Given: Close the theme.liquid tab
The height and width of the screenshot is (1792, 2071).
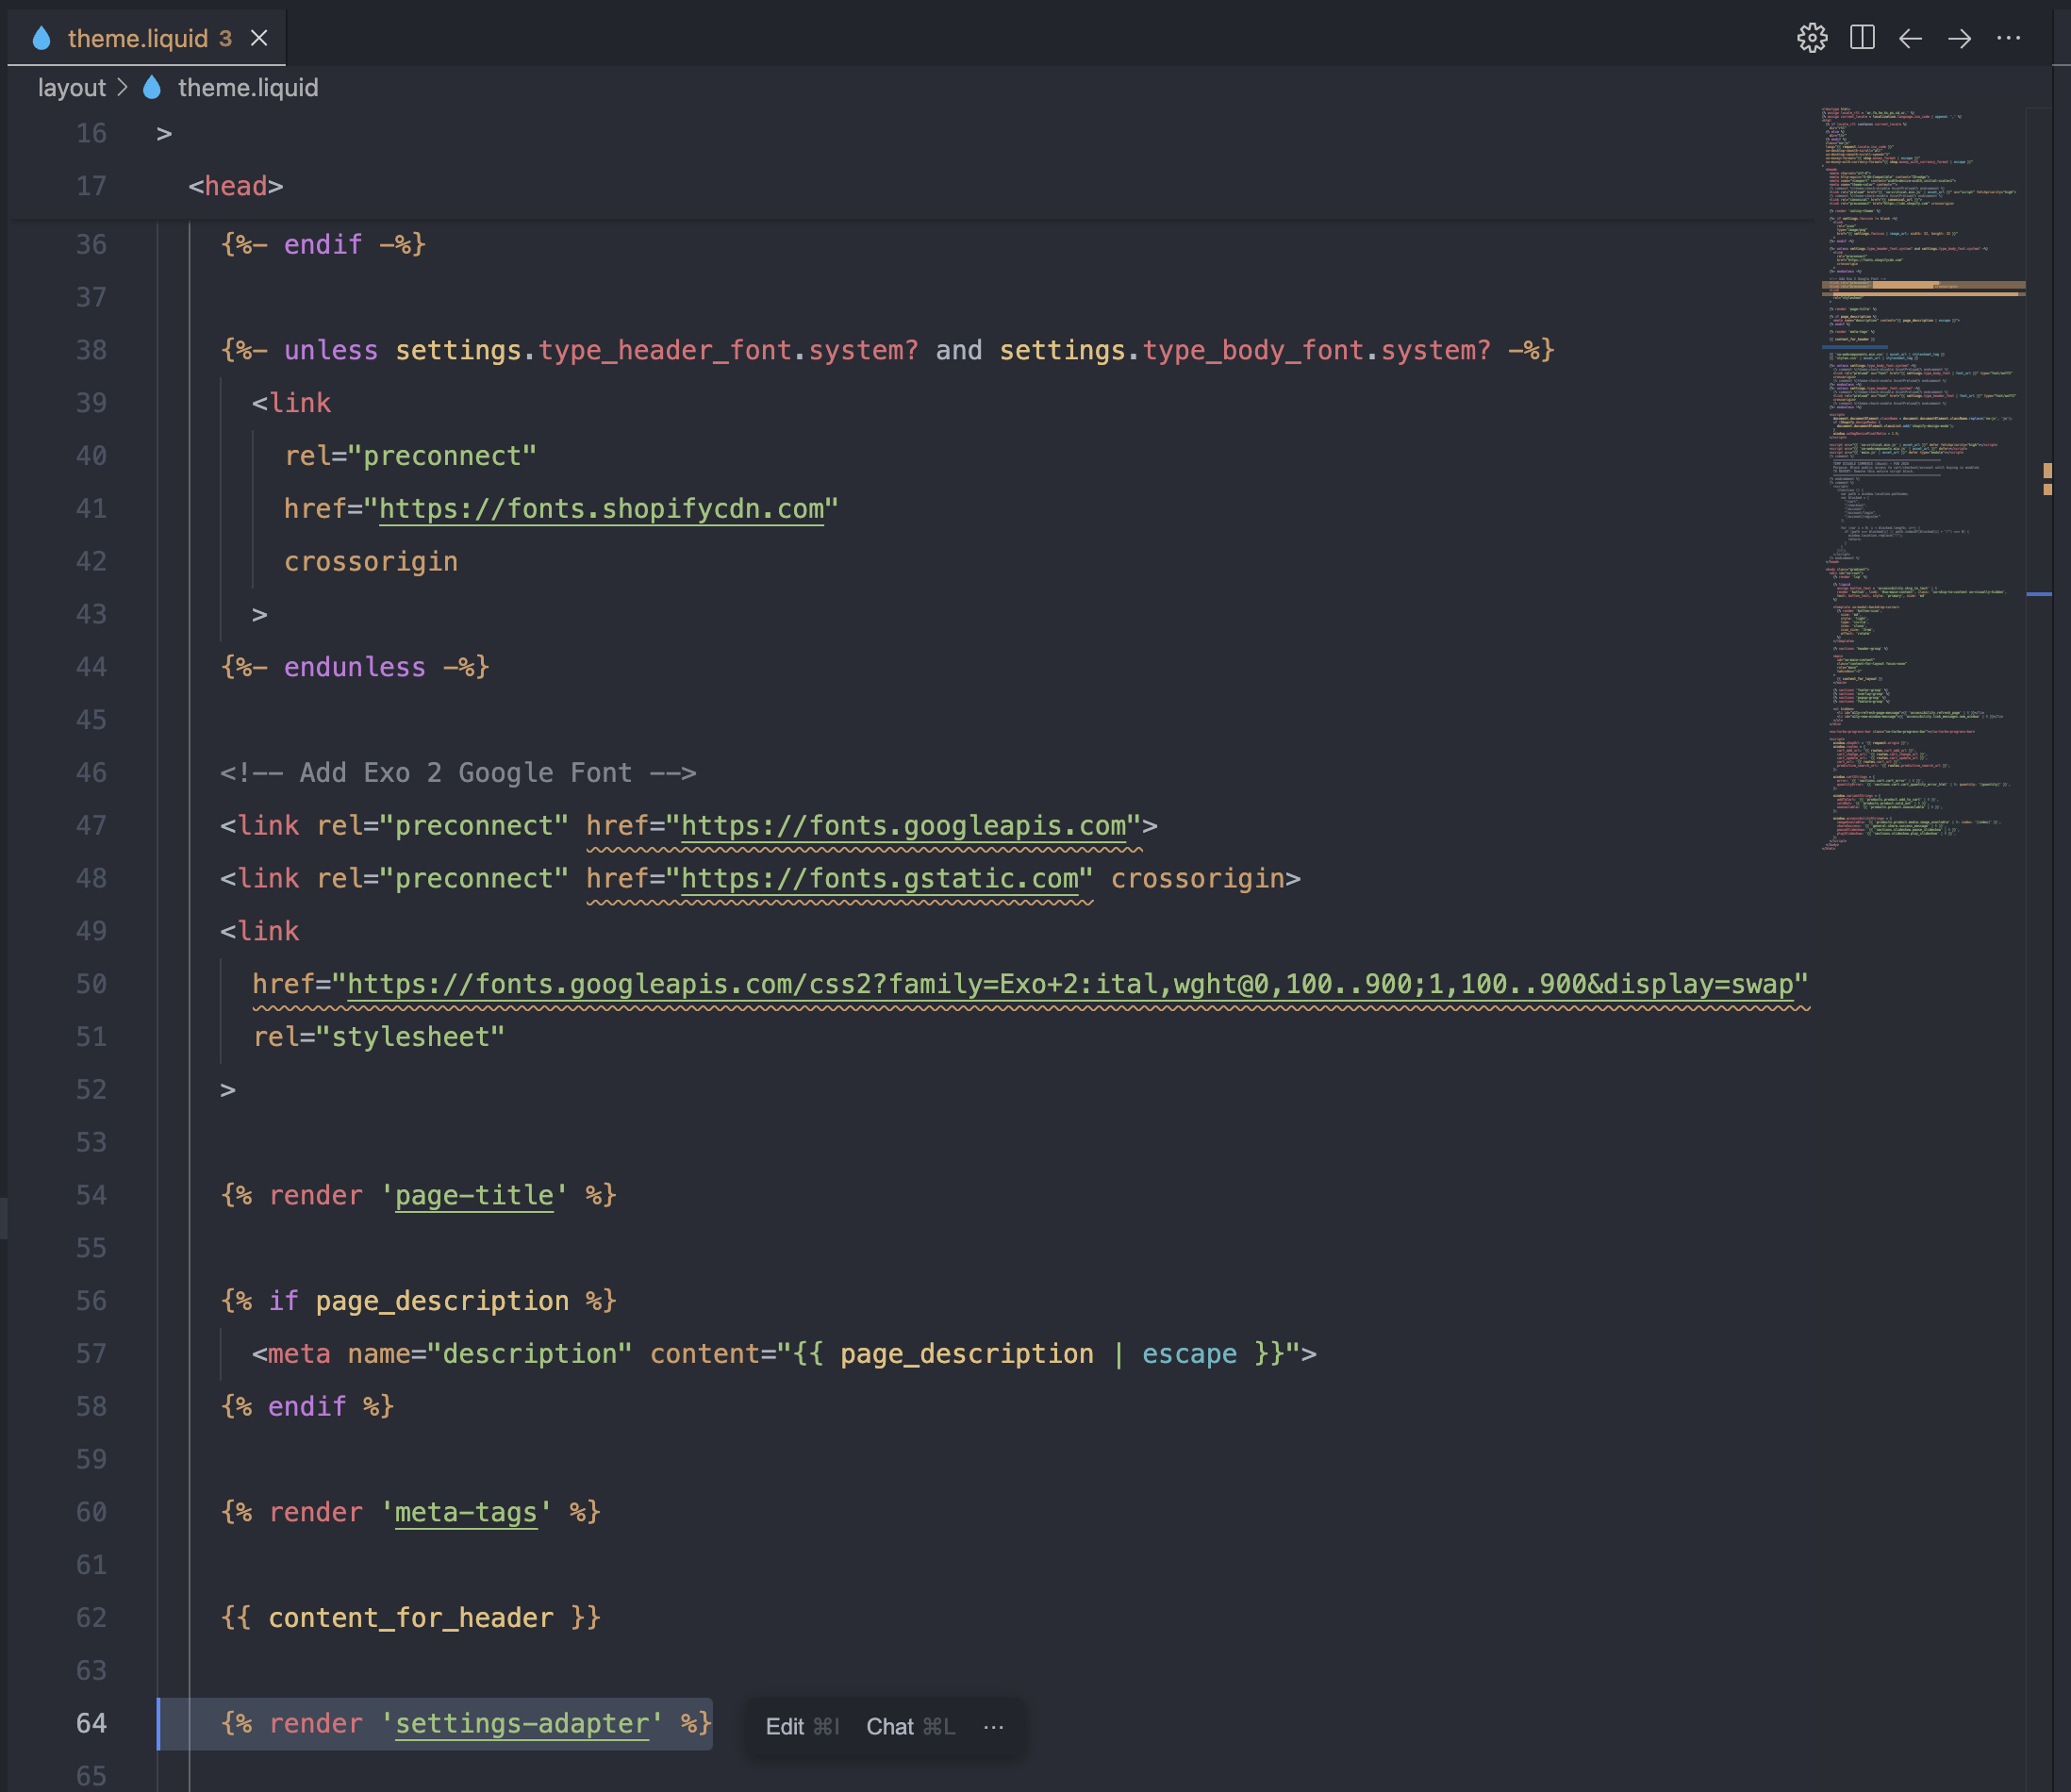Looking at the screenshot, I should [x=261, y=38].
